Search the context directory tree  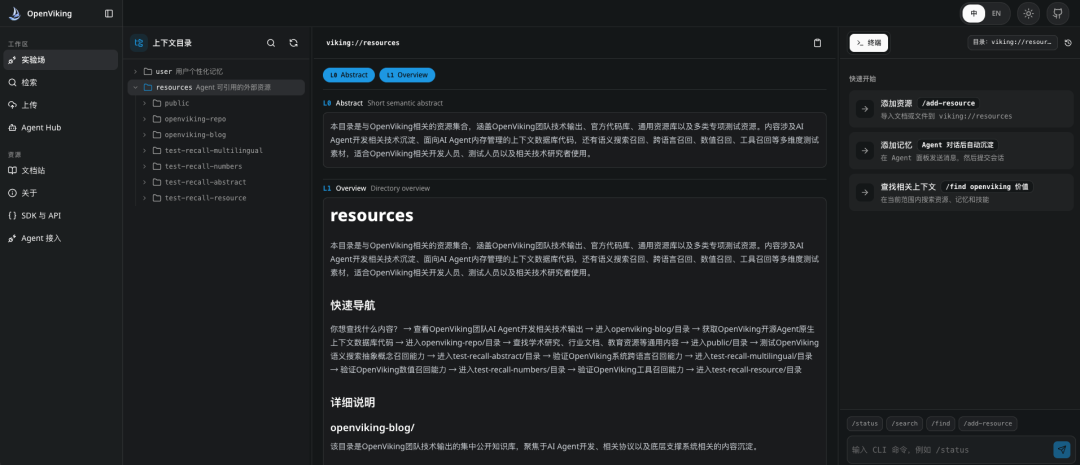tap(271, 43)
